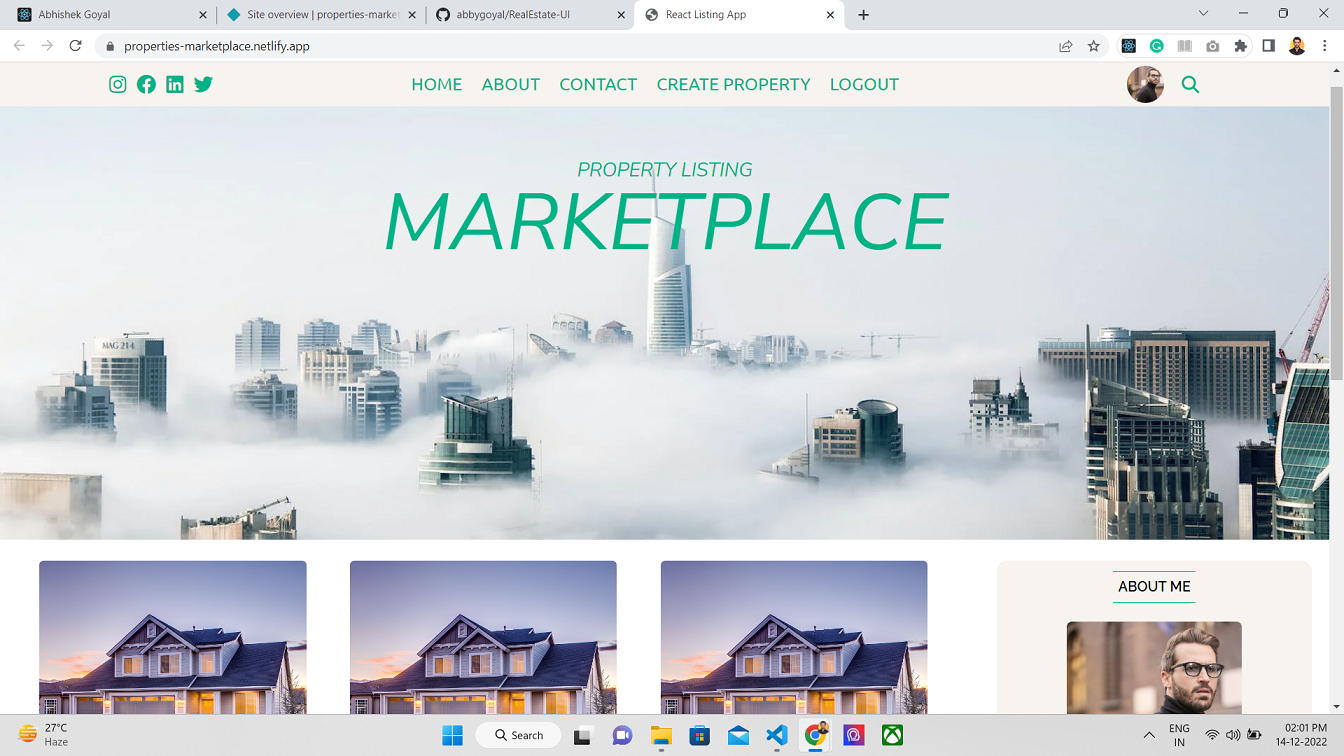Open the CREATE PROPERTY page
Screen dimensions: 1344x756
734,84
